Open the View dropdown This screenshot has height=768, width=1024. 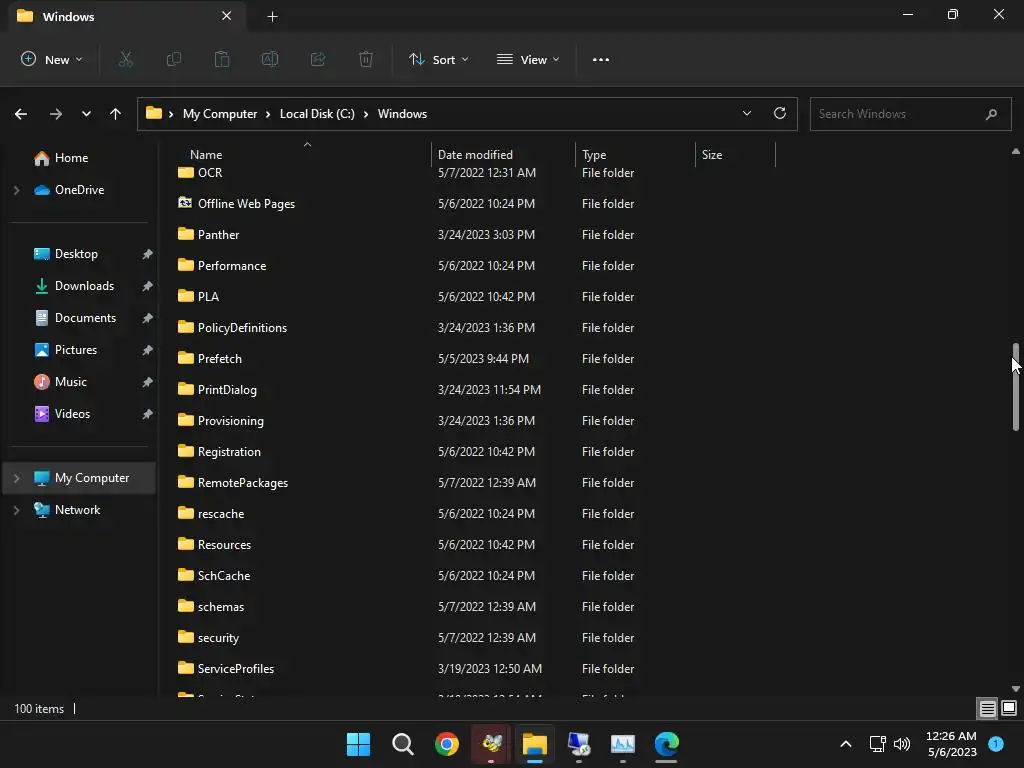(x=528, y=59)
